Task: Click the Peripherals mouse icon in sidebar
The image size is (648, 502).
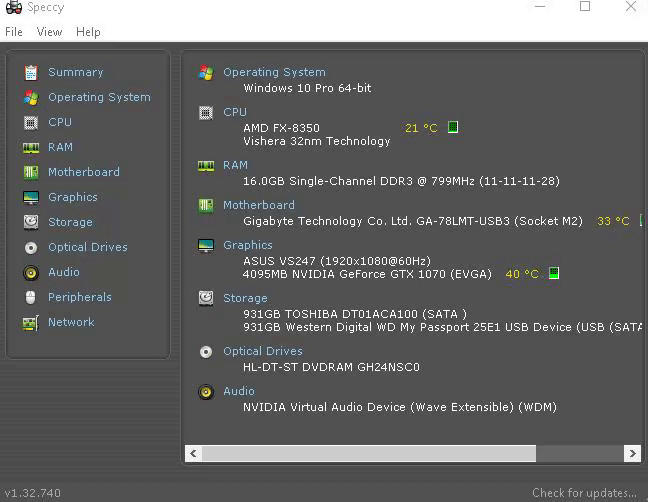Action: (x=31, y=297)
